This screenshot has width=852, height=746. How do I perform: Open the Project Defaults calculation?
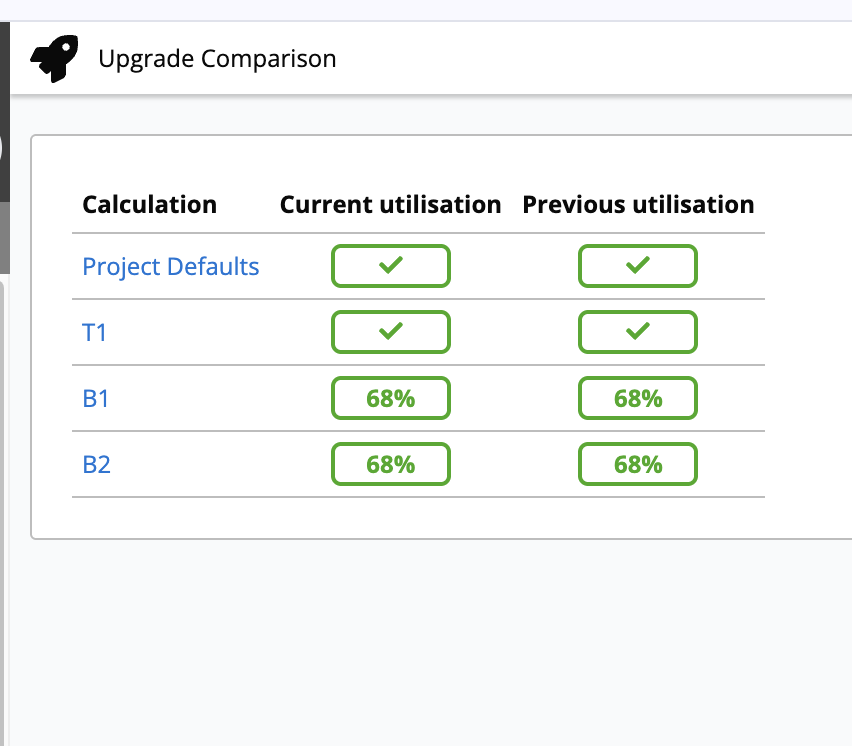(x=170, y=266)
